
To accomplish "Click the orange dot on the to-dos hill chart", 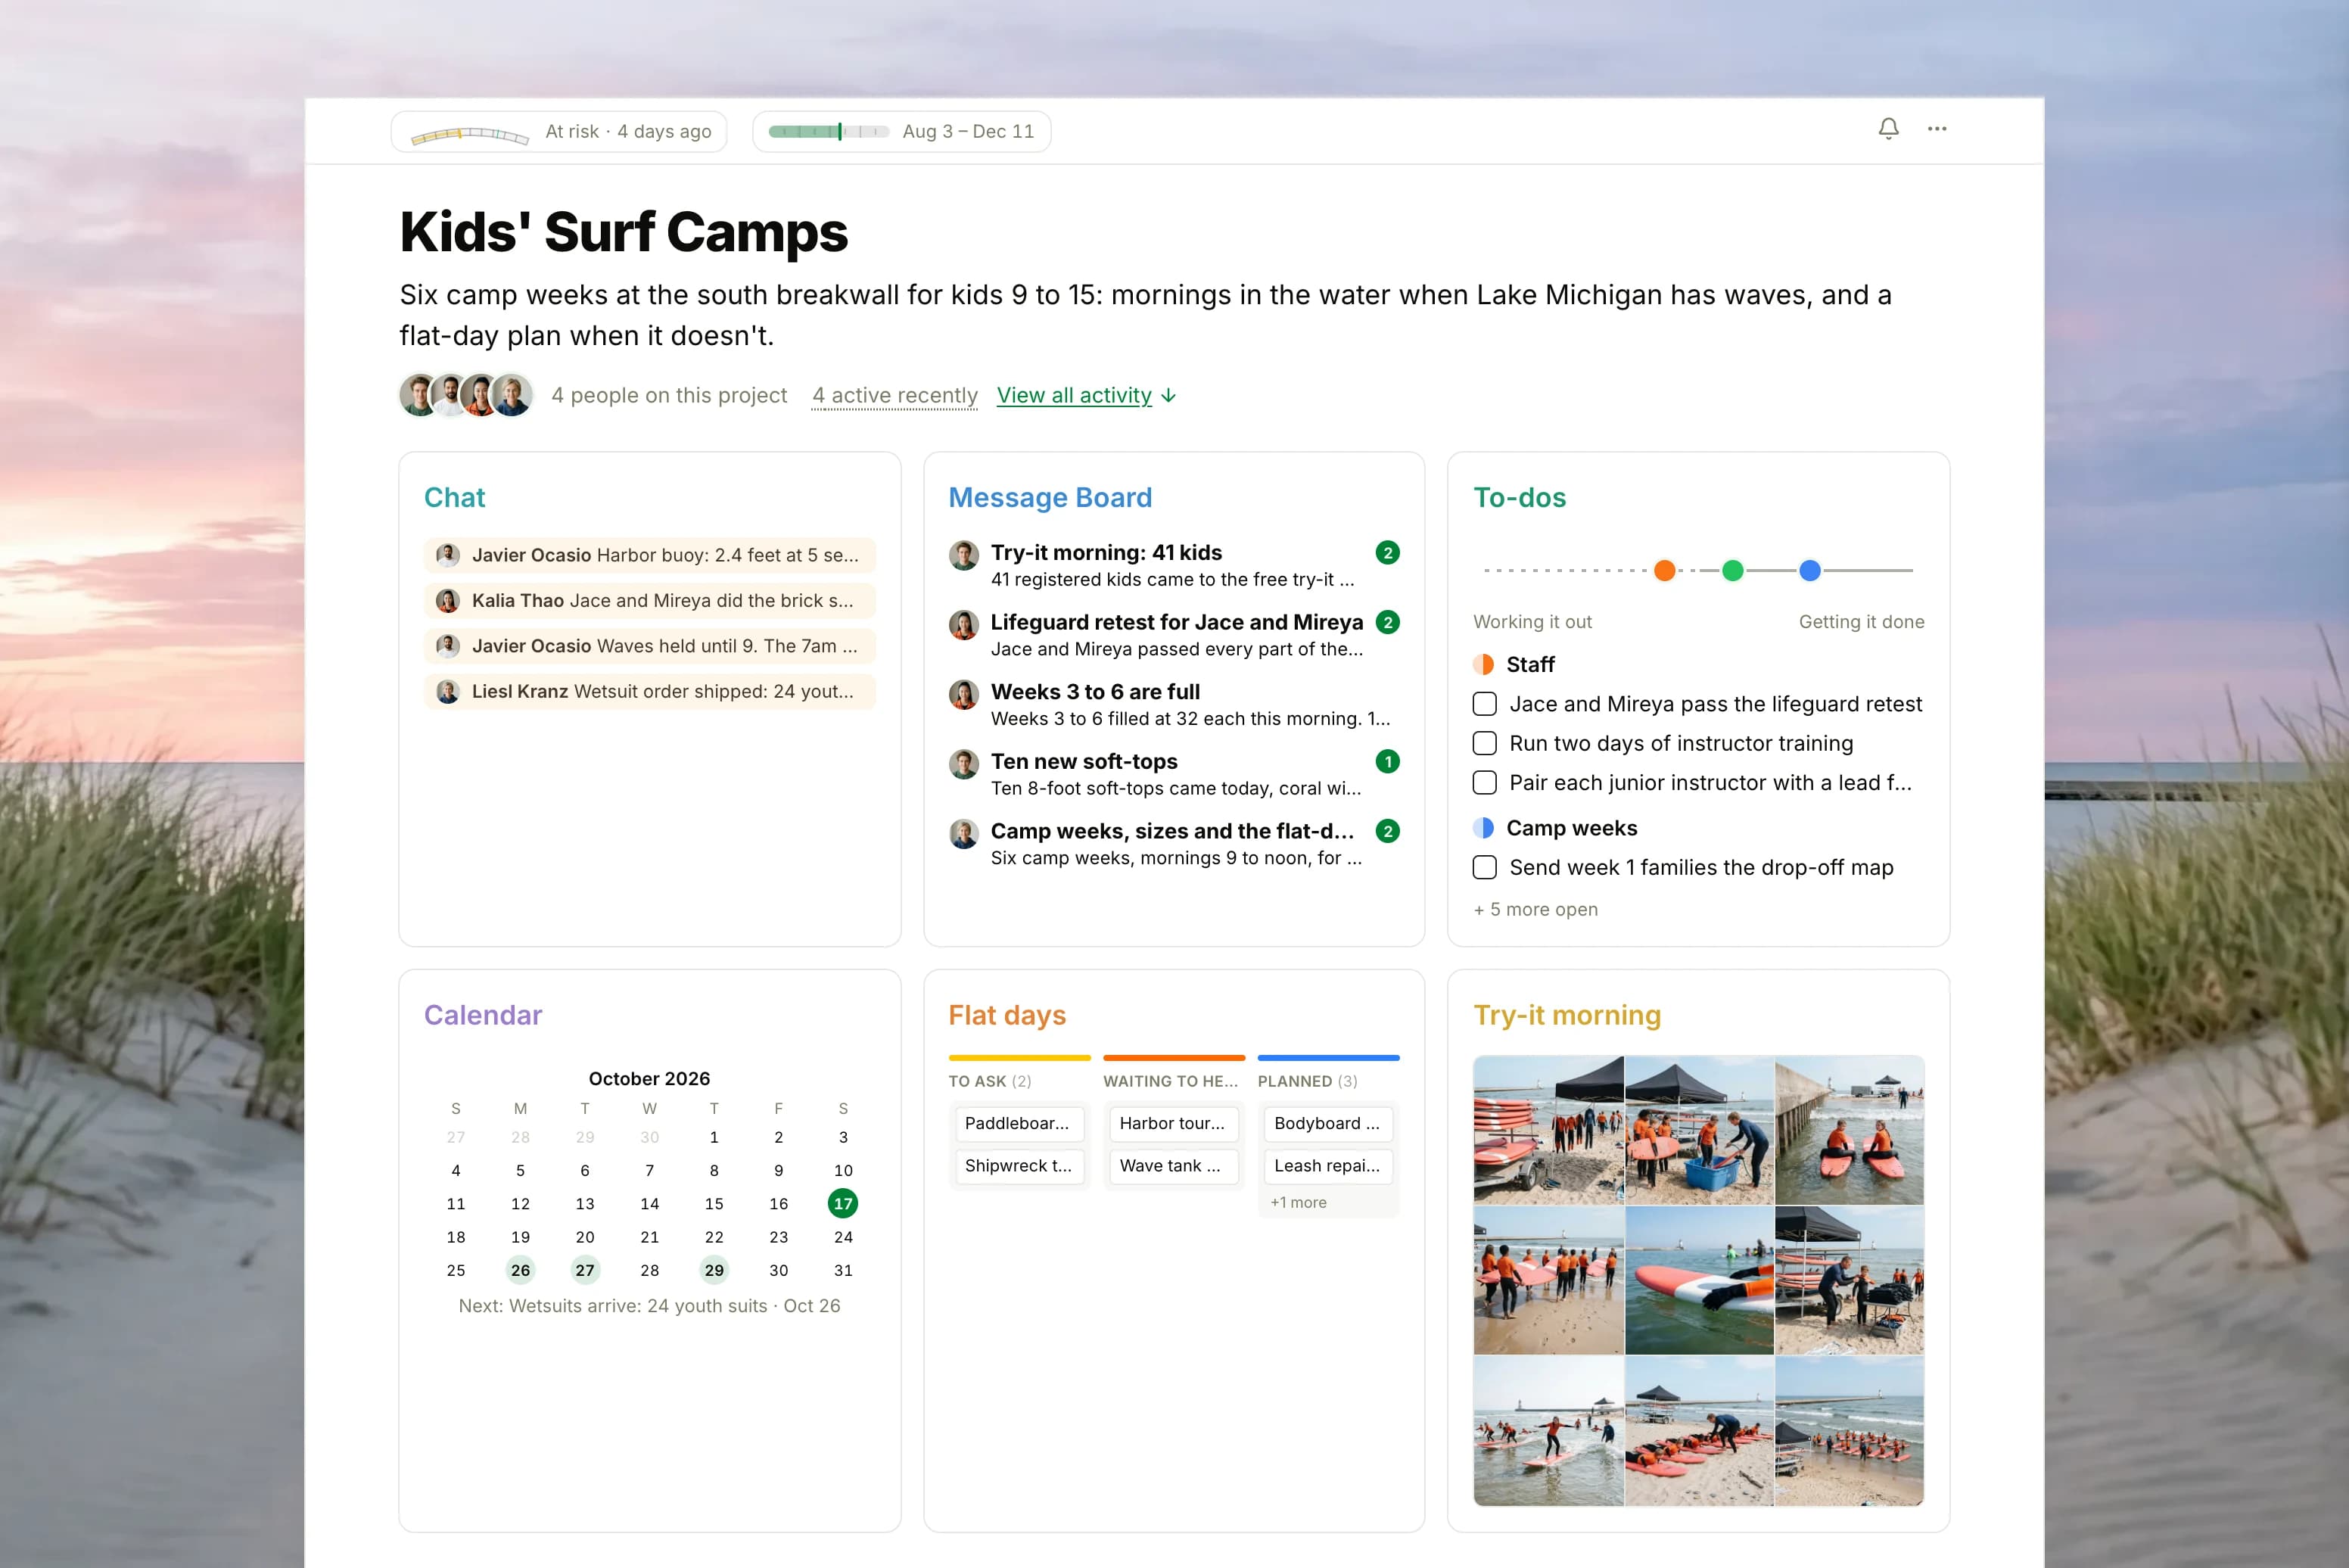I will pyautogui.click(x=1664, y=570).
